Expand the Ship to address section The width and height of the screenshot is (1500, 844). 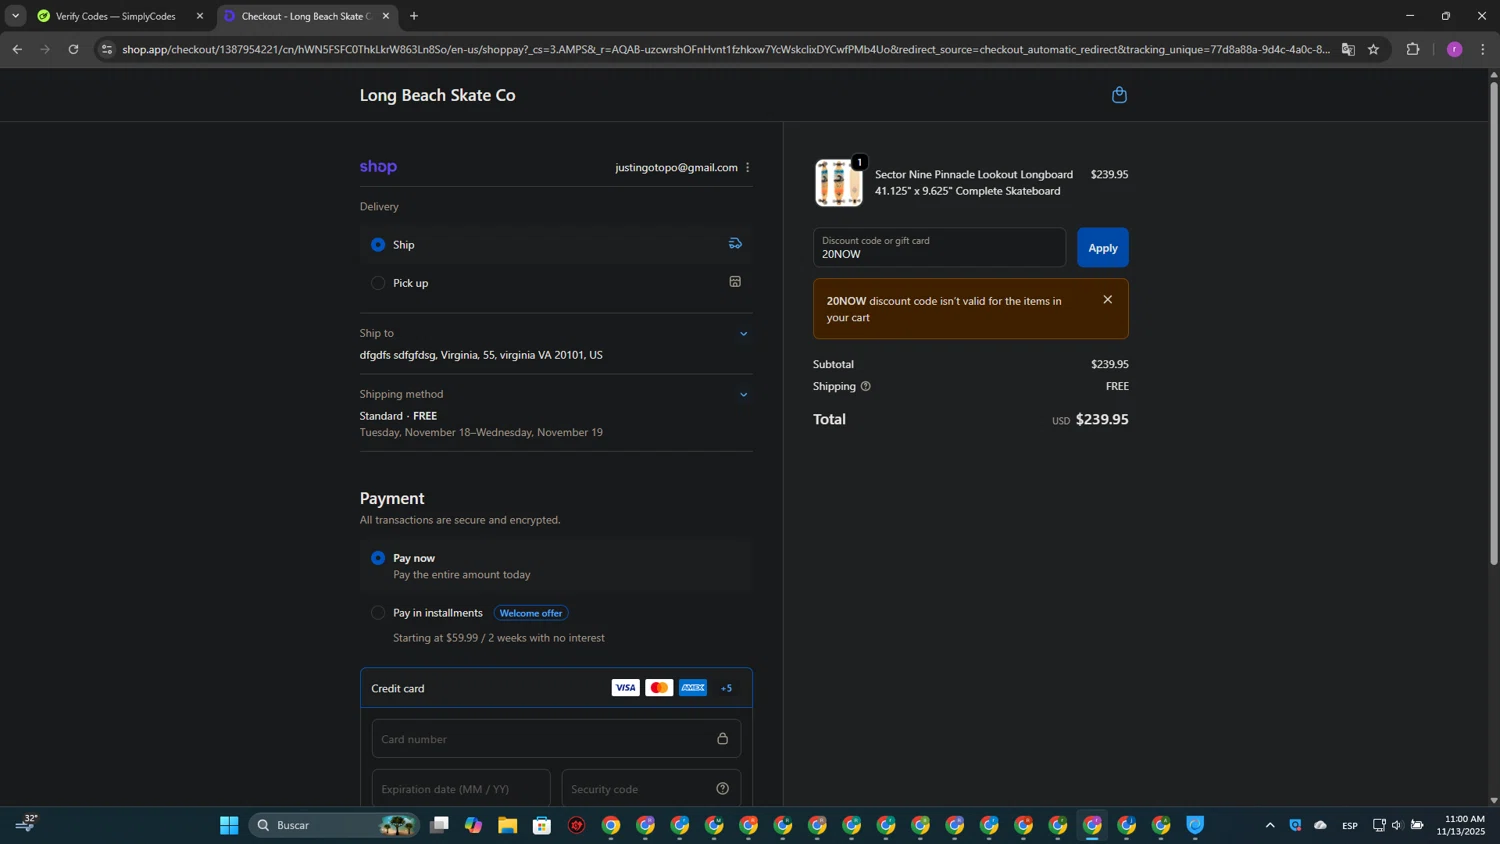[743, 334]
